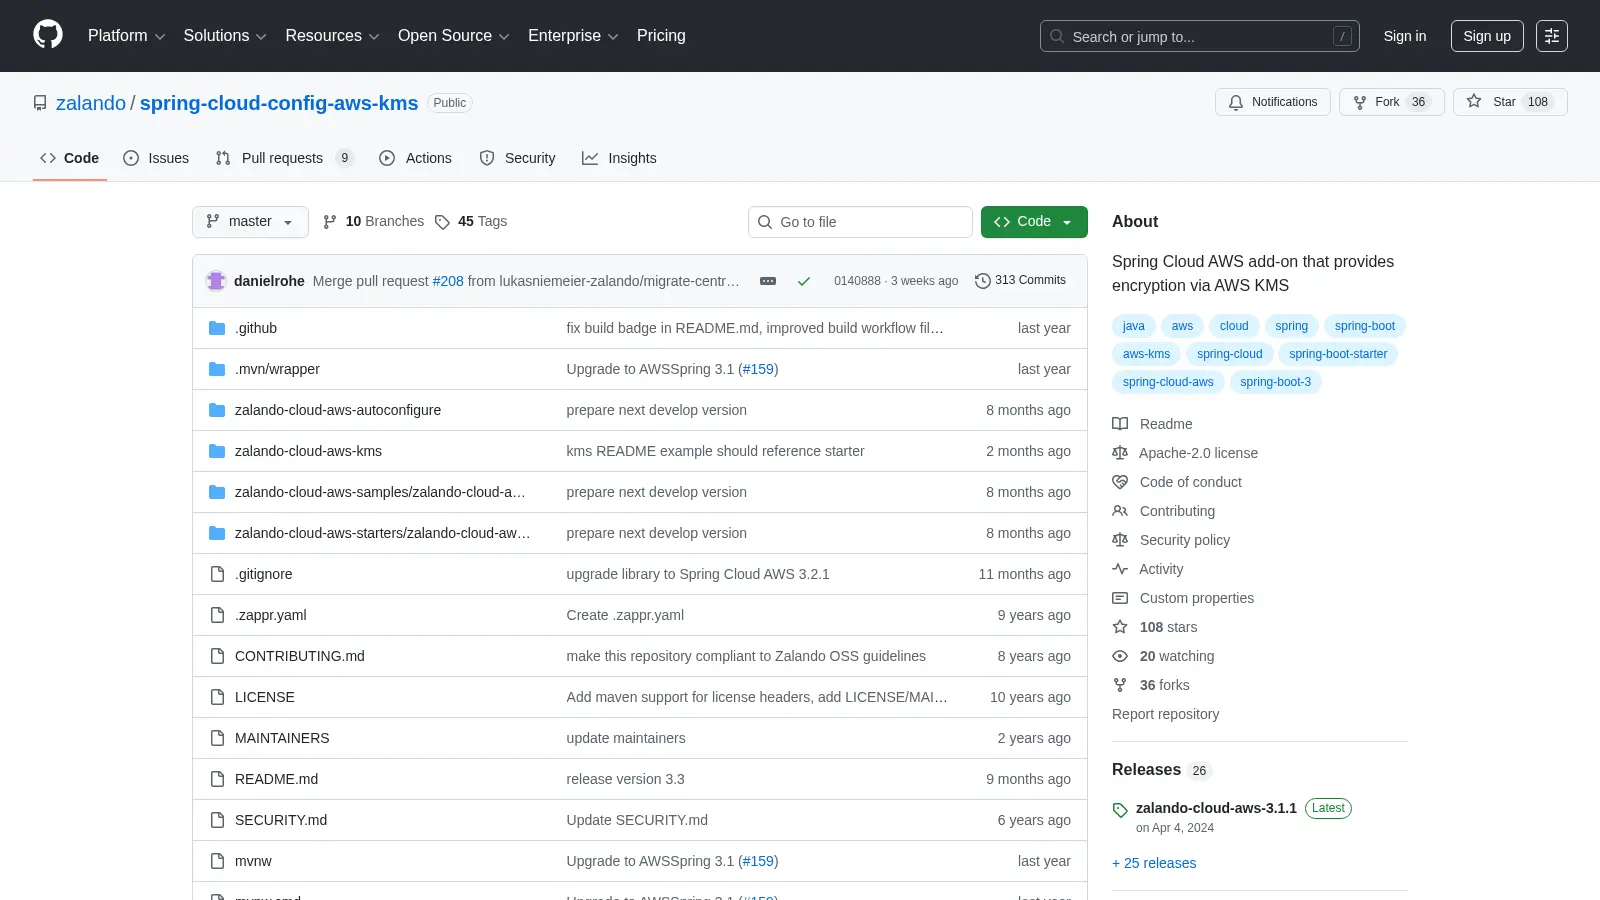Open the Pricing page
Image resolution: width=1600 pixels, height=900 pixels.
click(661, 36)
